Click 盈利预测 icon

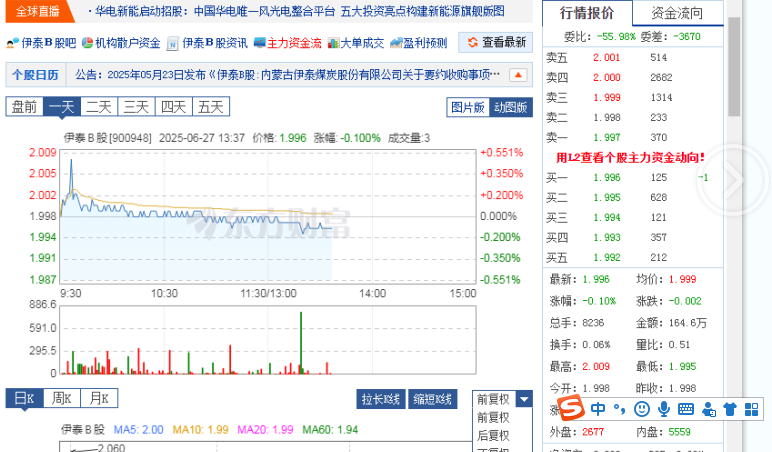396,43
